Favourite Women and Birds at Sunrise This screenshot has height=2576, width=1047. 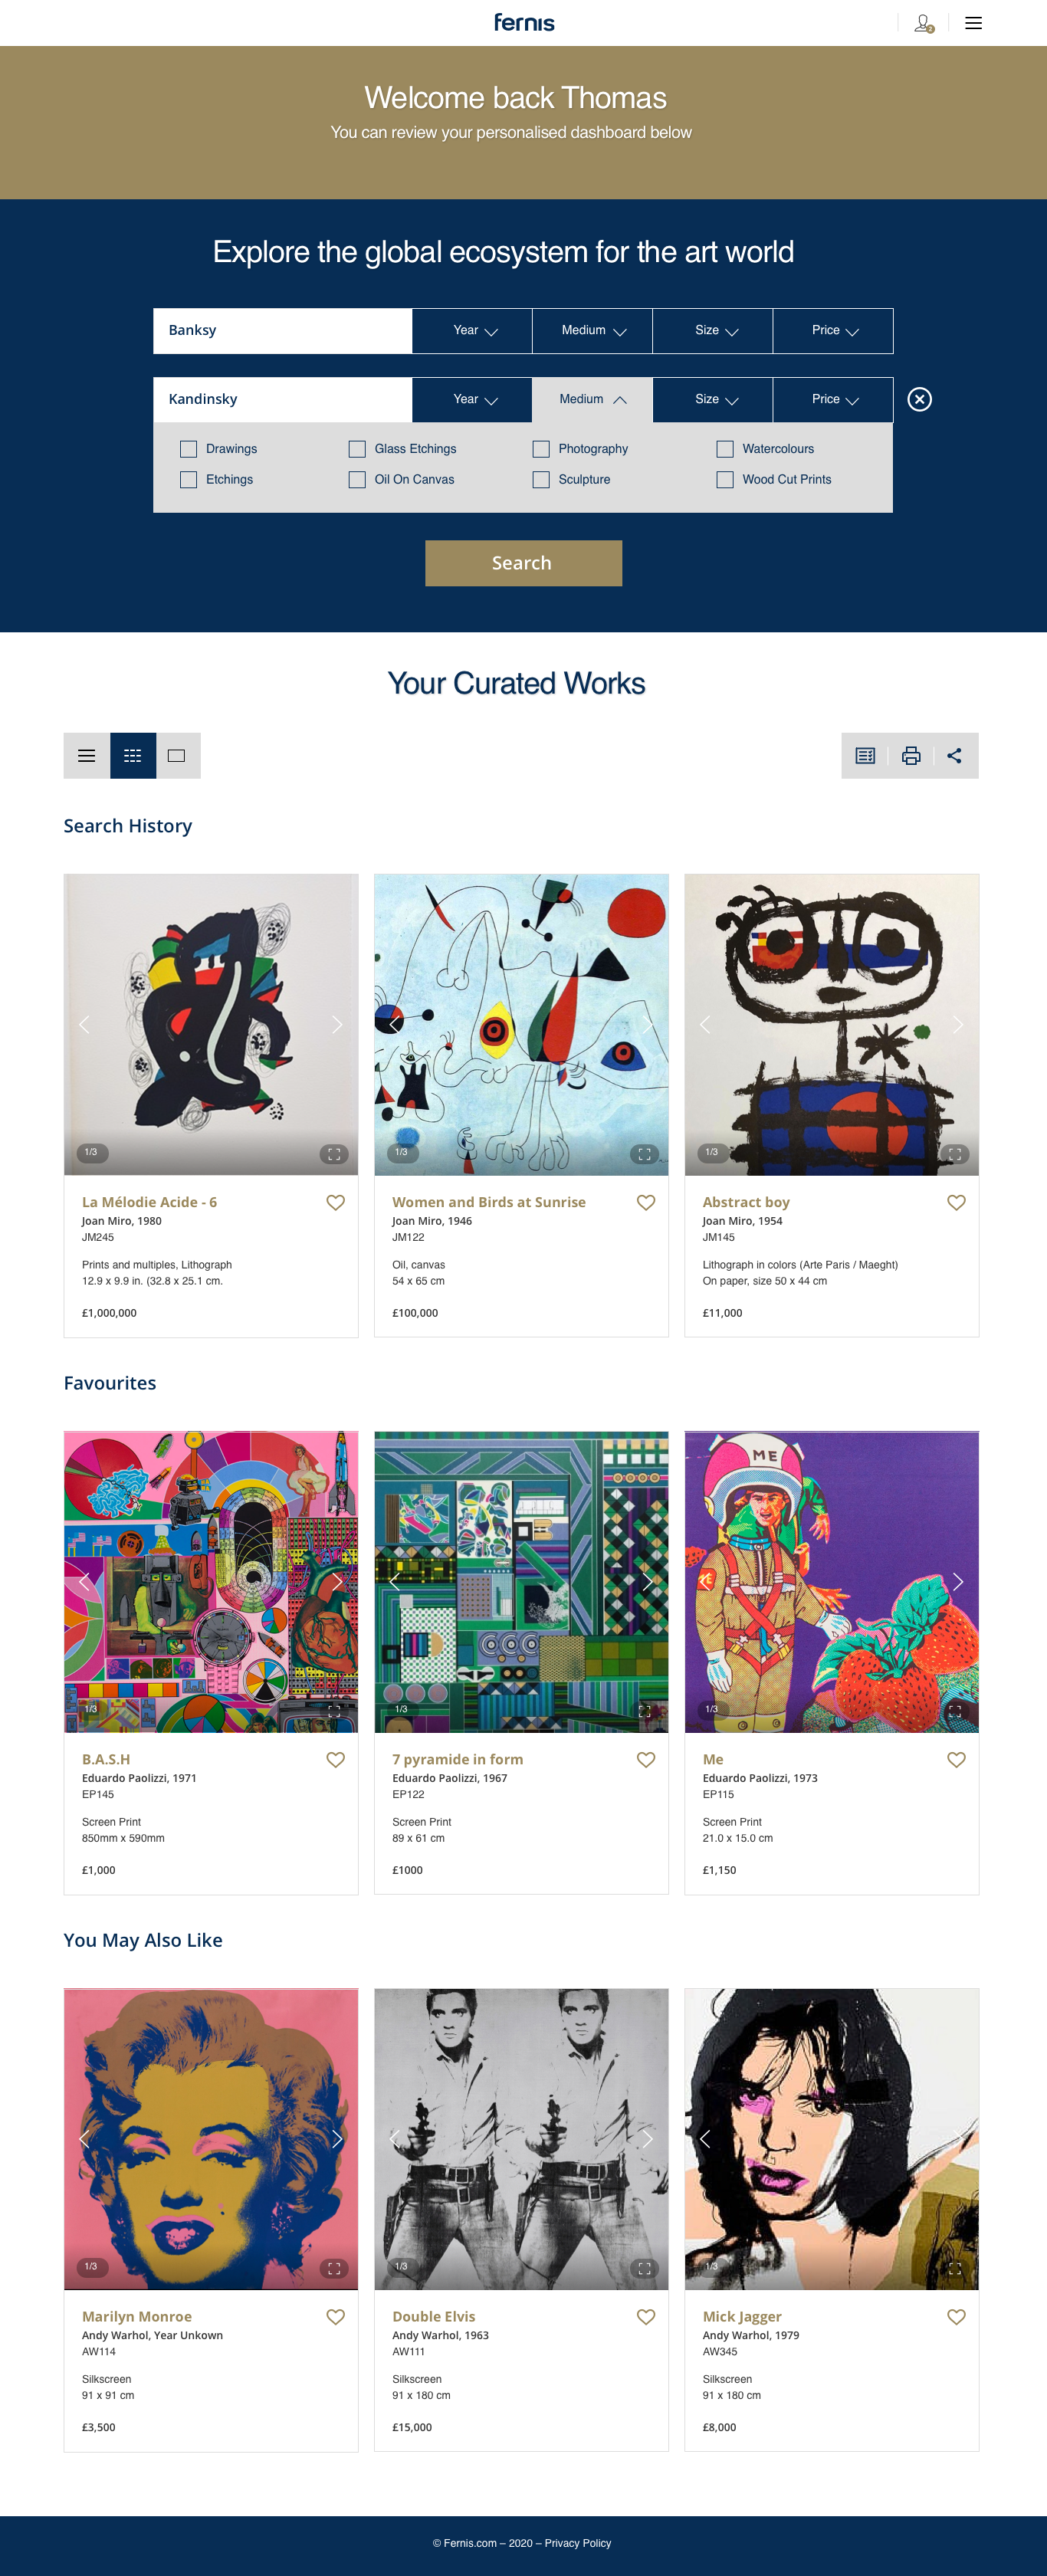pyautogui.click(x=646, y=1203)
